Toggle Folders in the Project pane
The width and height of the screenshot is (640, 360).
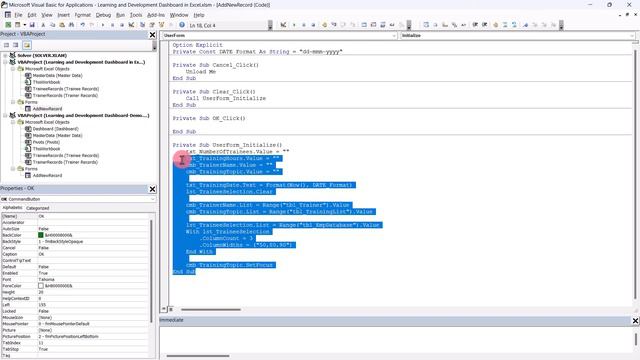[x=27, y=45]
